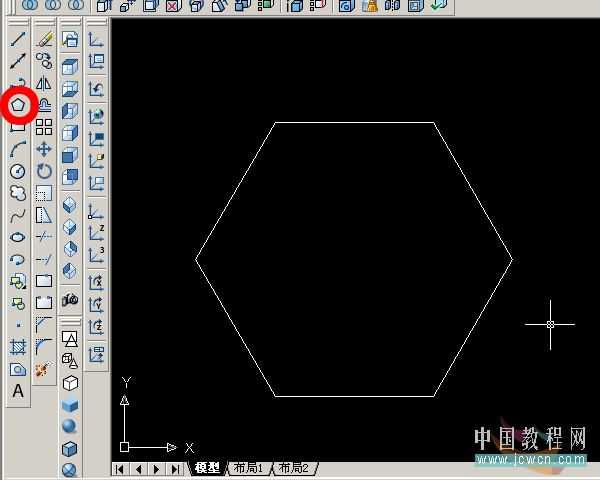
Task: Switch to the 布局1 tab
Action: tap(249, 468)
